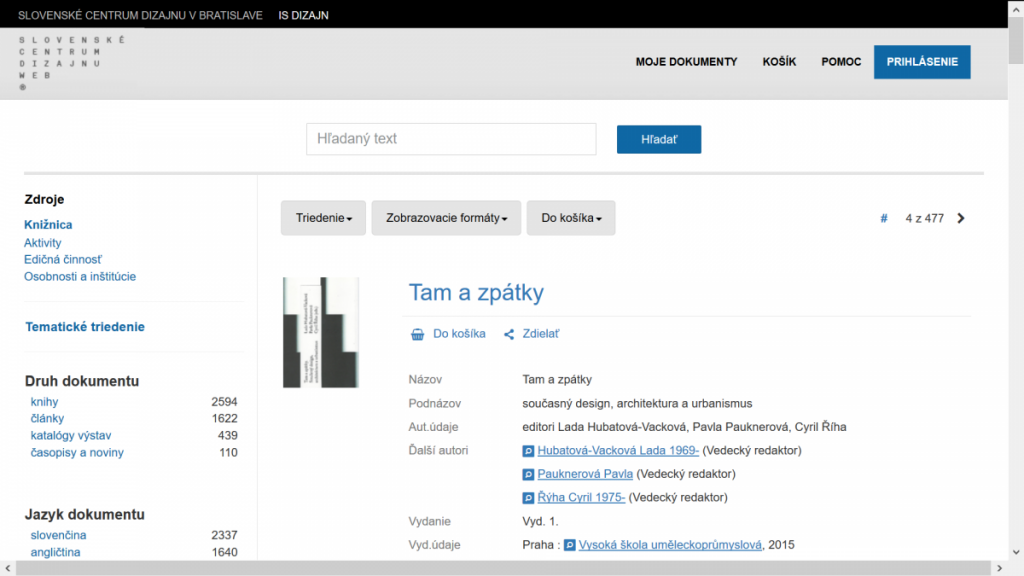Click the hash symbol record number link

884,218
